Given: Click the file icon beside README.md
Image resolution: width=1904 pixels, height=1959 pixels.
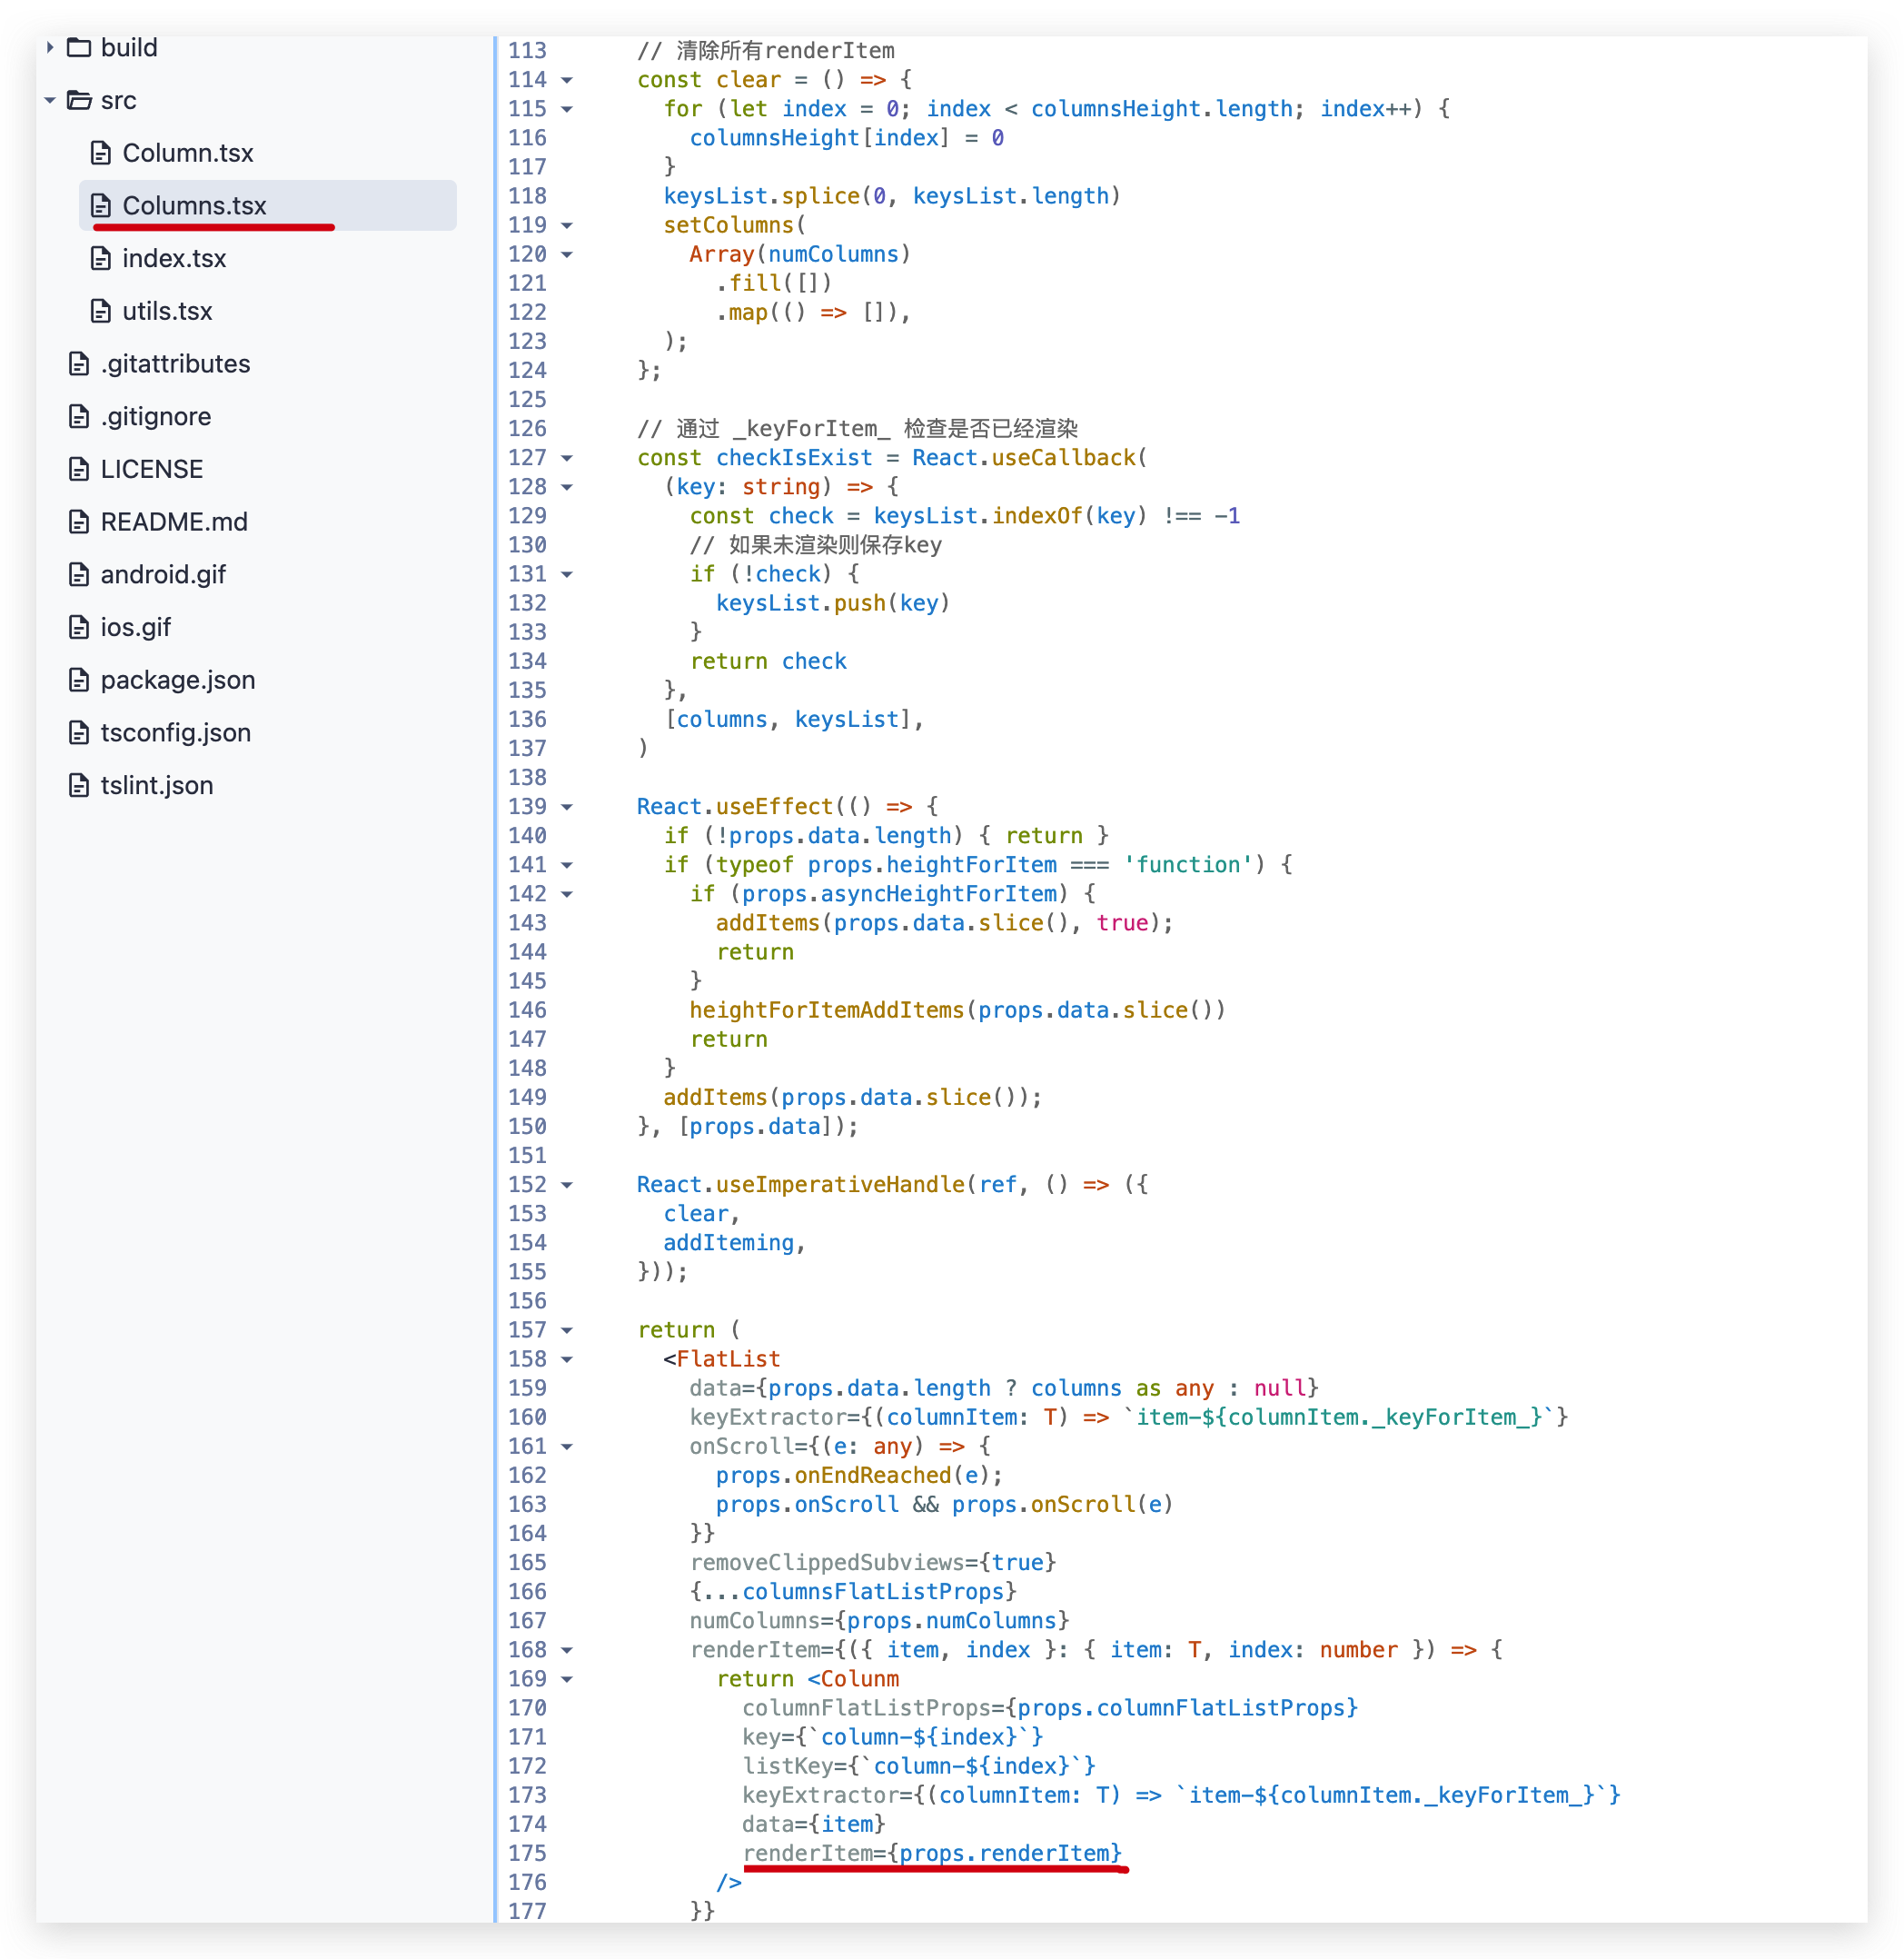Looking at the screenshot, I should tap(79, 521).
